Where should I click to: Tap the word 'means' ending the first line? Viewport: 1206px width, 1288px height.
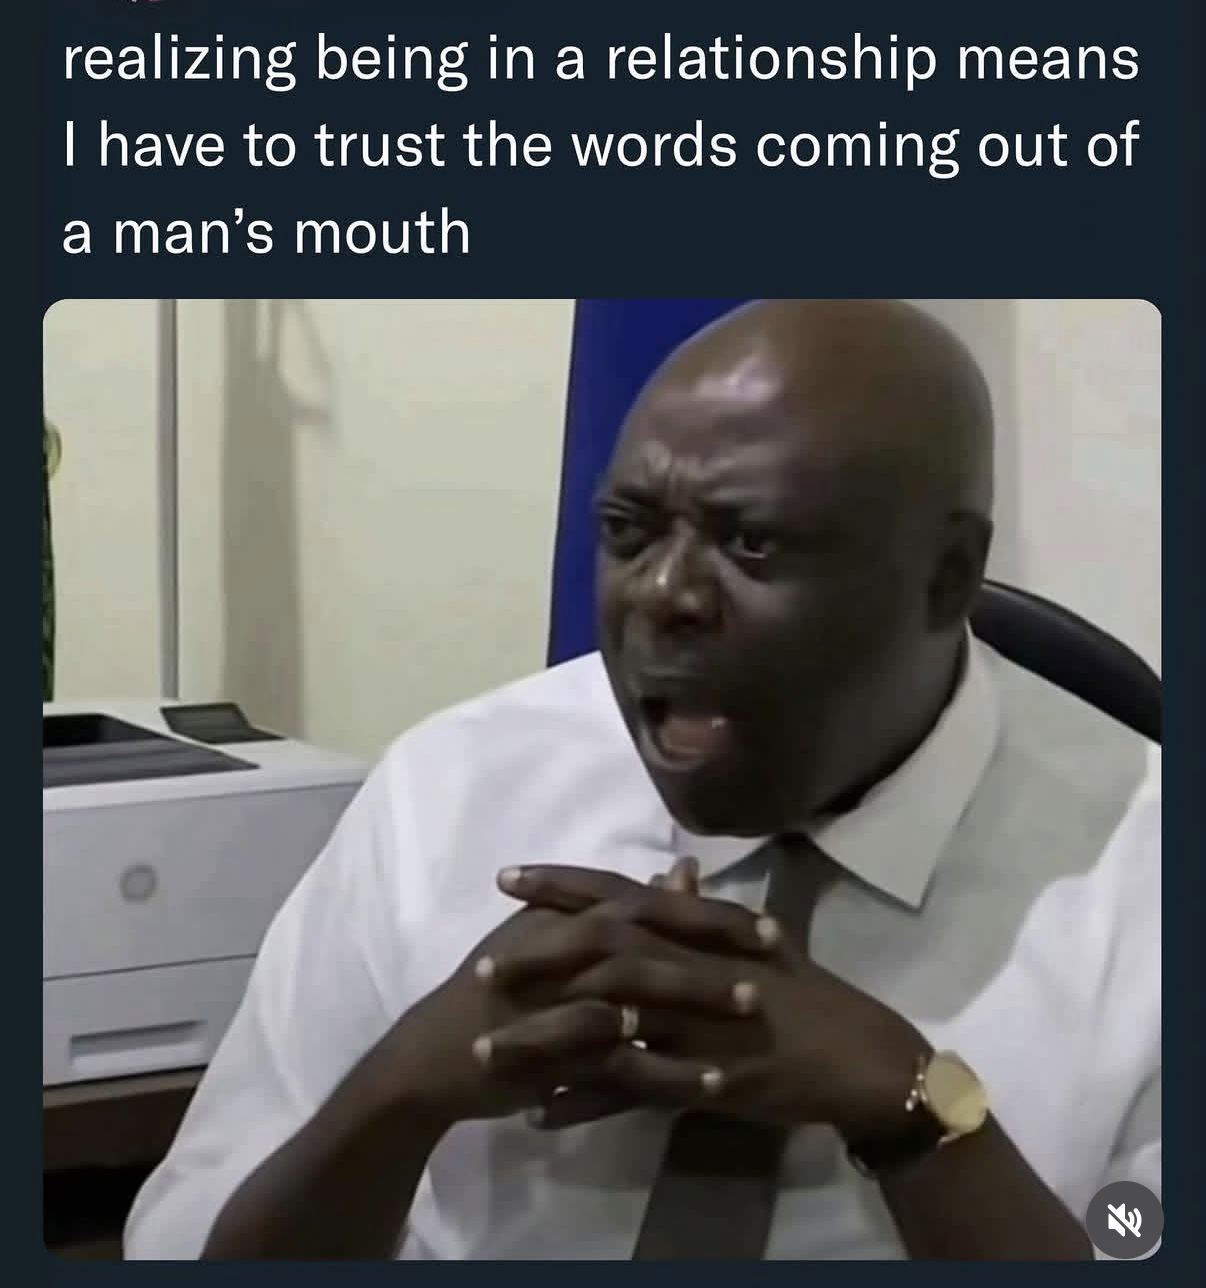coord(1047,62)
